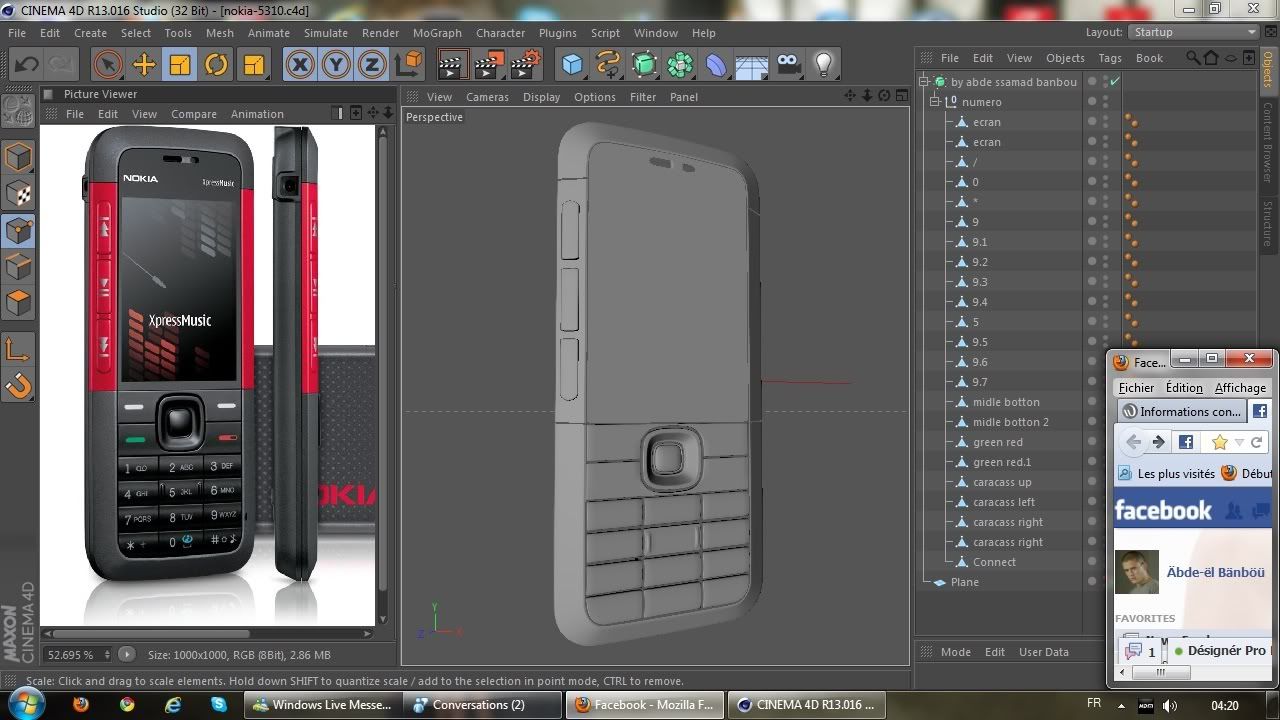Toggle Y-axis lock

pos(336,65)
